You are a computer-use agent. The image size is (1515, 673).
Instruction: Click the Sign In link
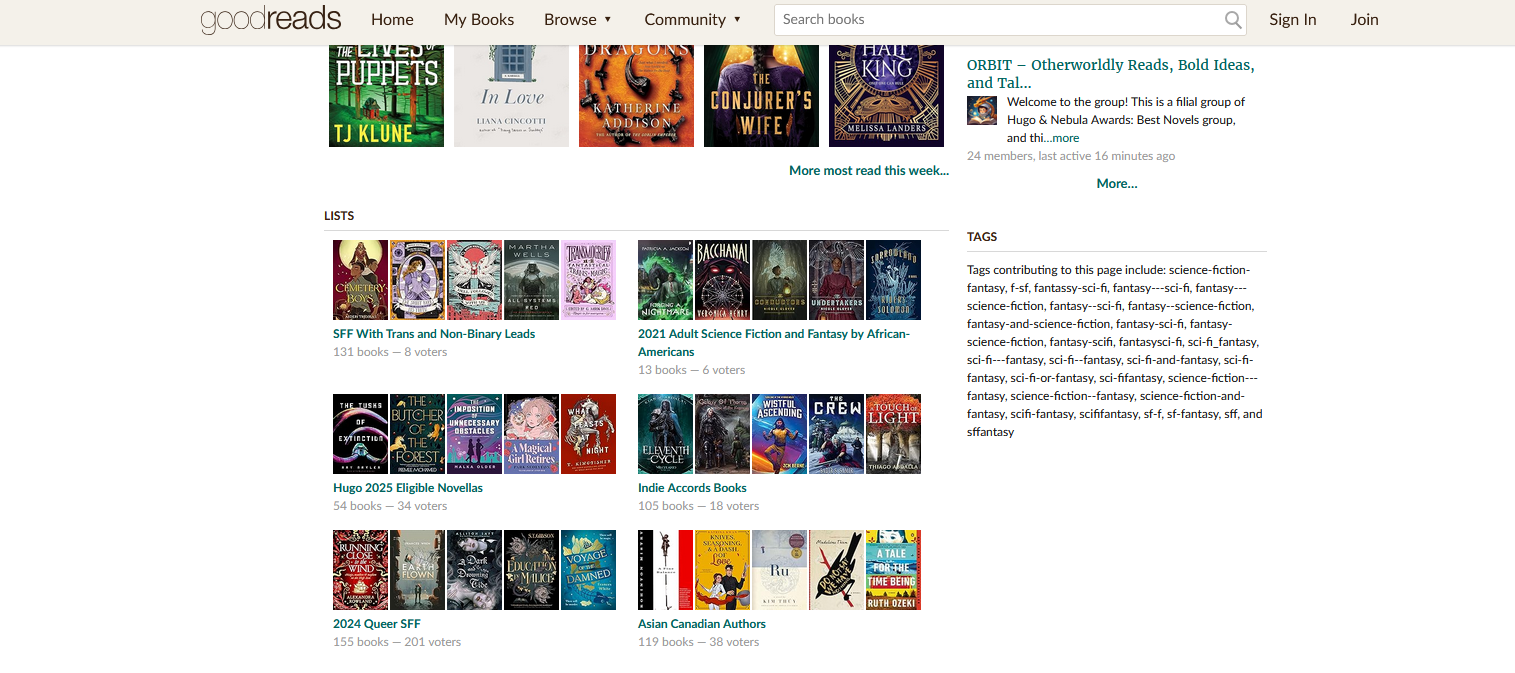coord(1293,19)
